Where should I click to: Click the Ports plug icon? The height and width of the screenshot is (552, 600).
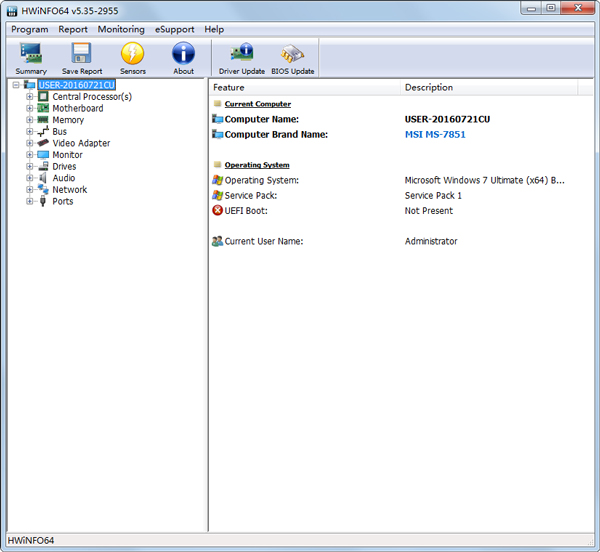pos(43,201)
